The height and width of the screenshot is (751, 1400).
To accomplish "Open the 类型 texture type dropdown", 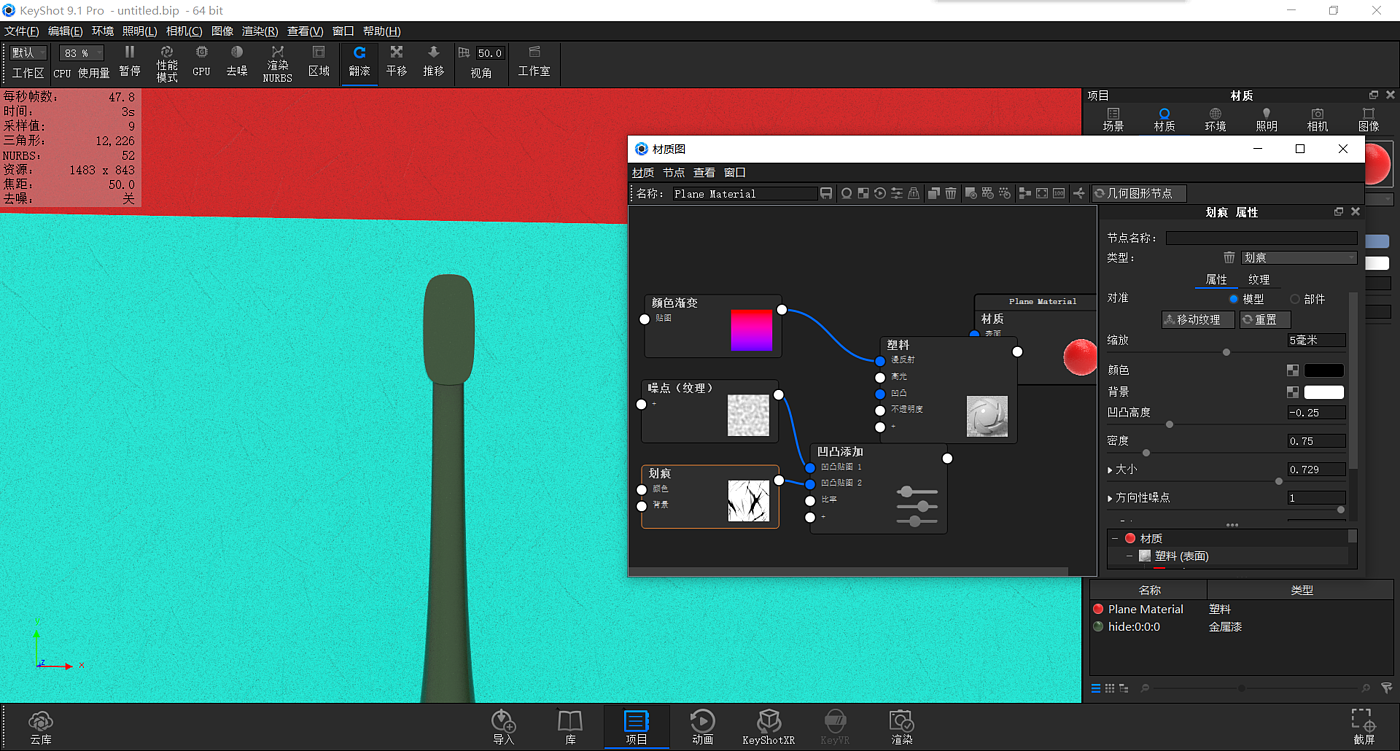I will click(1299, 258).
